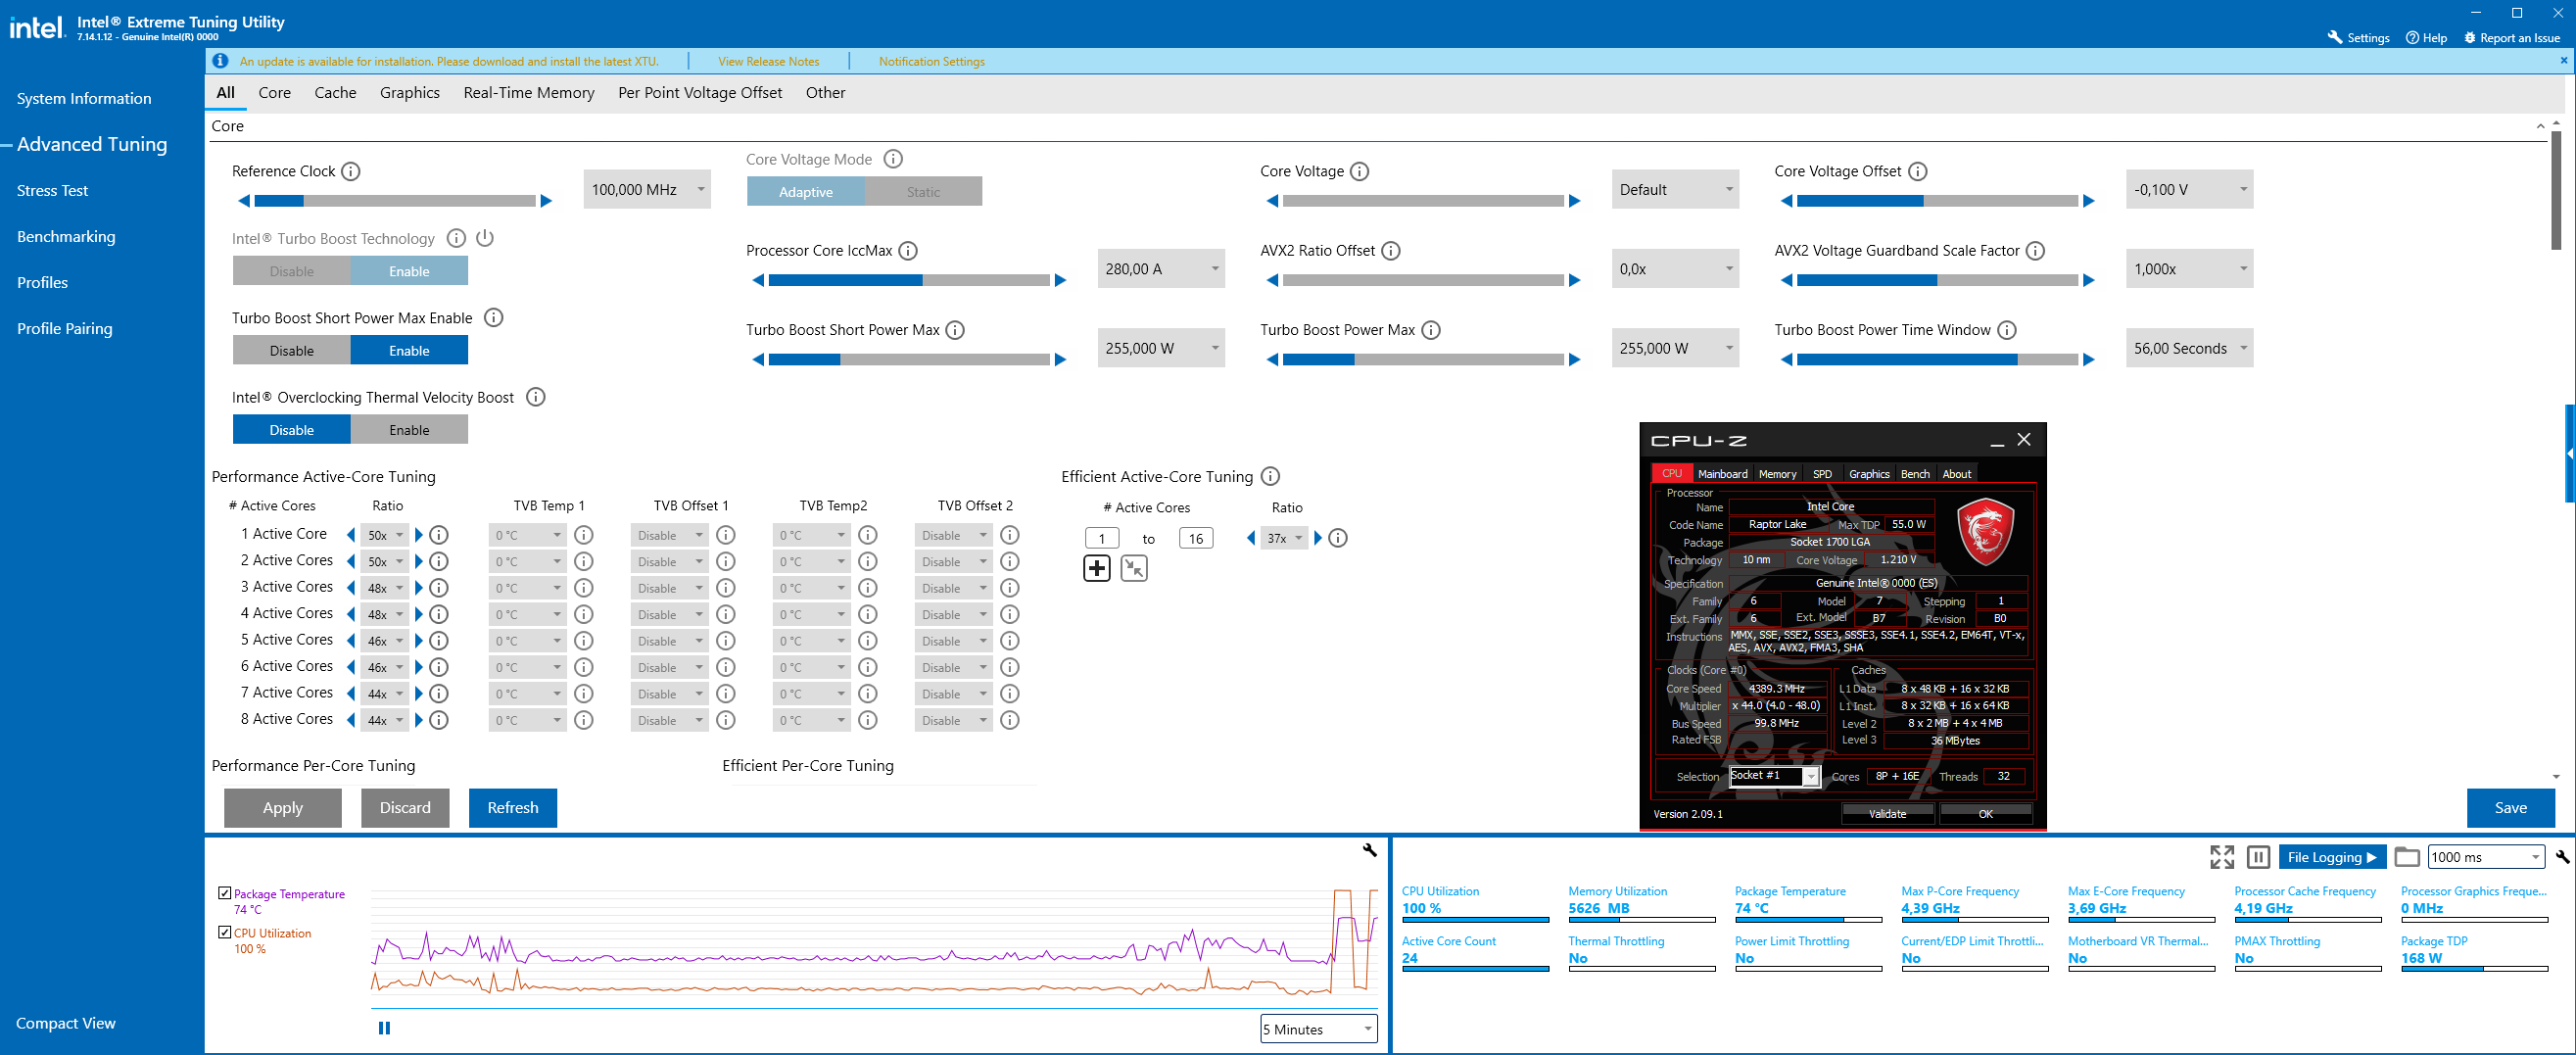
Task: Switch to Per Point Voltage Offset tab
Action: 700,92
